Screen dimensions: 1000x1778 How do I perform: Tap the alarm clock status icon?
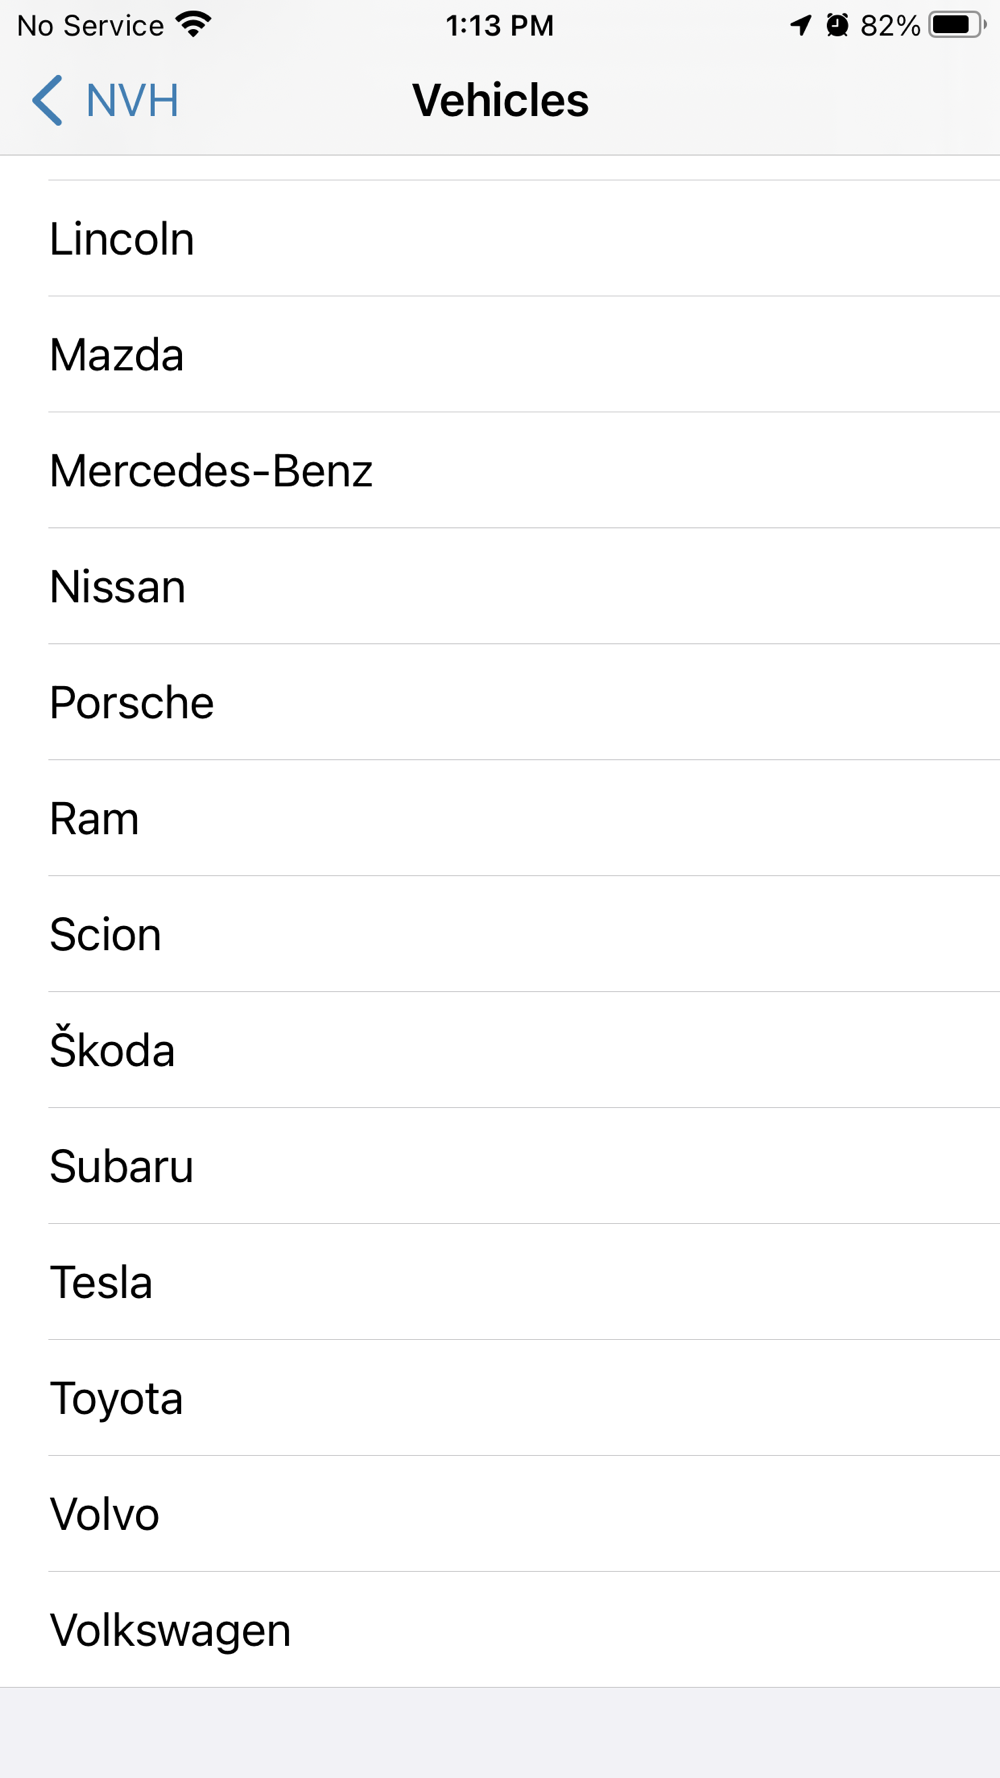[838, 25]
